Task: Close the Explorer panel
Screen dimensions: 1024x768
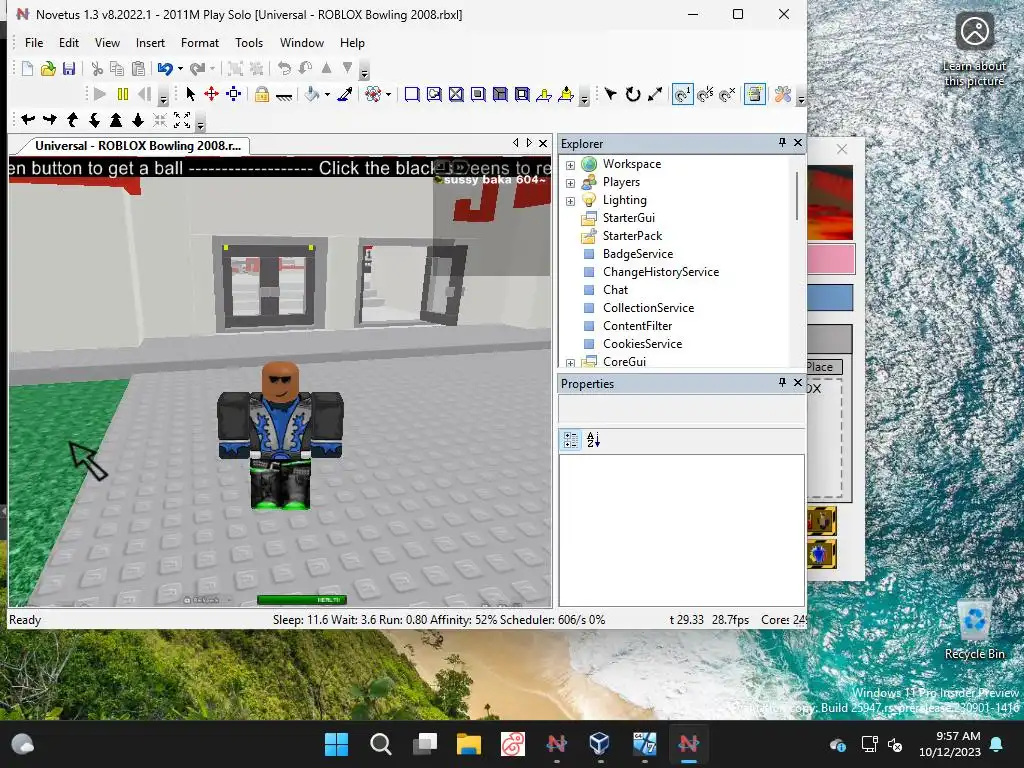Action: tap(797, 142)
